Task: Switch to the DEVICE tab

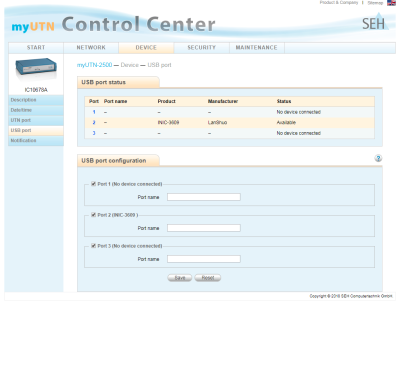Action: tap(146, 48)
